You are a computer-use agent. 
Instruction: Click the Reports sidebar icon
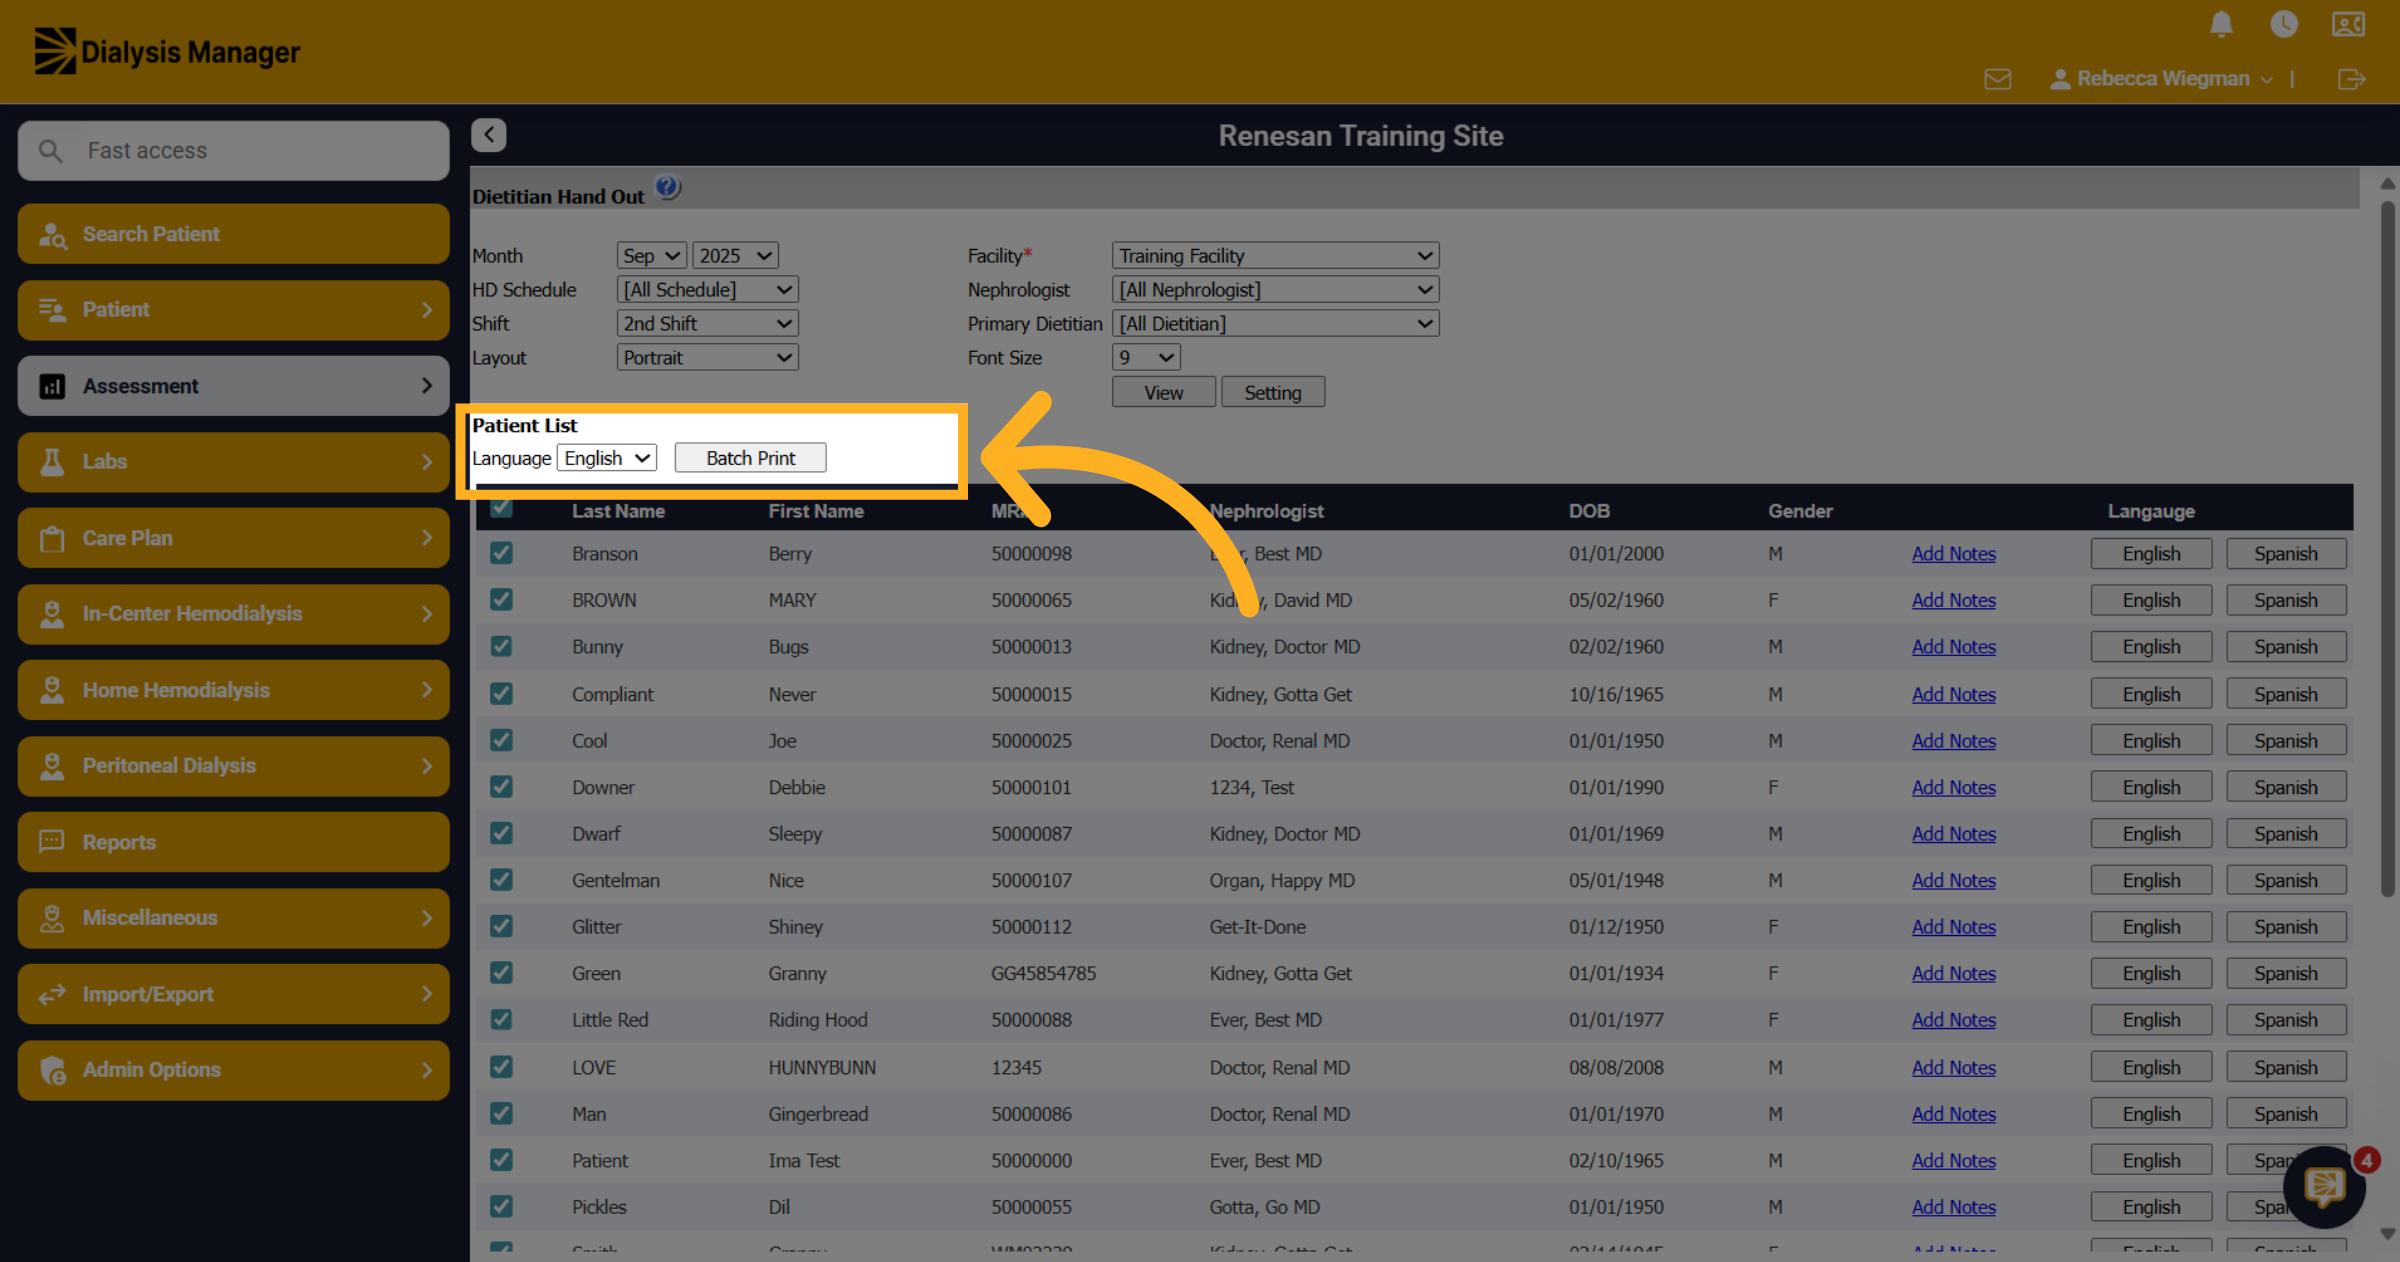tap(52, 842)
